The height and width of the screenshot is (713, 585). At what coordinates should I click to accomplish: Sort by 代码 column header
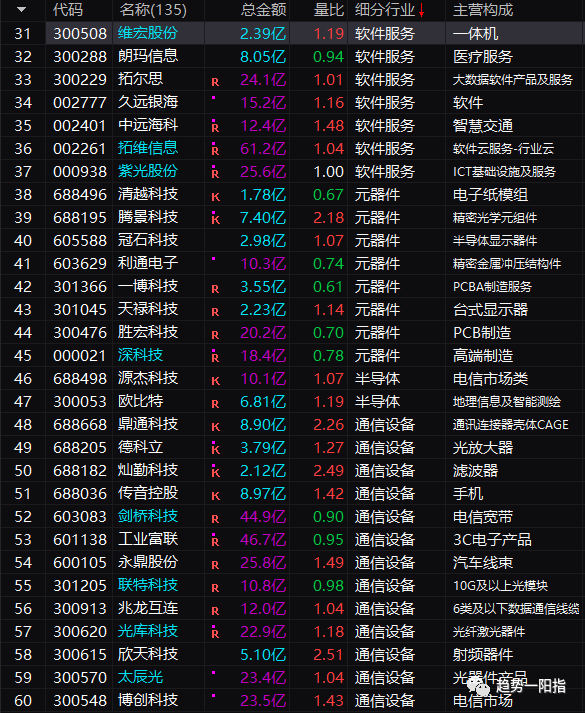tap(68, 10)
